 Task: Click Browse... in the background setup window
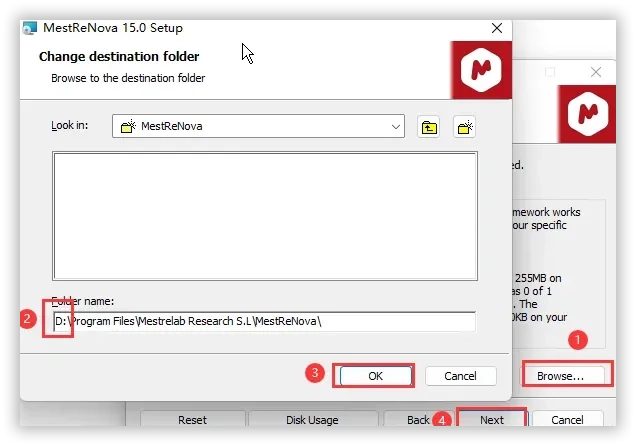[x=561, y=376]
